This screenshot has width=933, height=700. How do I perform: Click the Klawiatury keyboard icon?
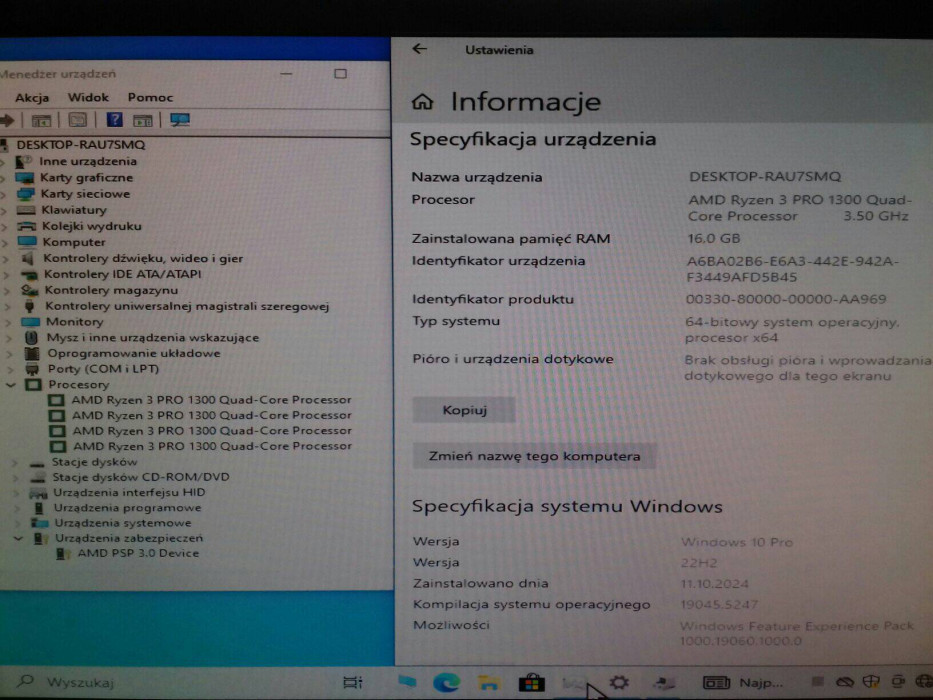point(26,210)
